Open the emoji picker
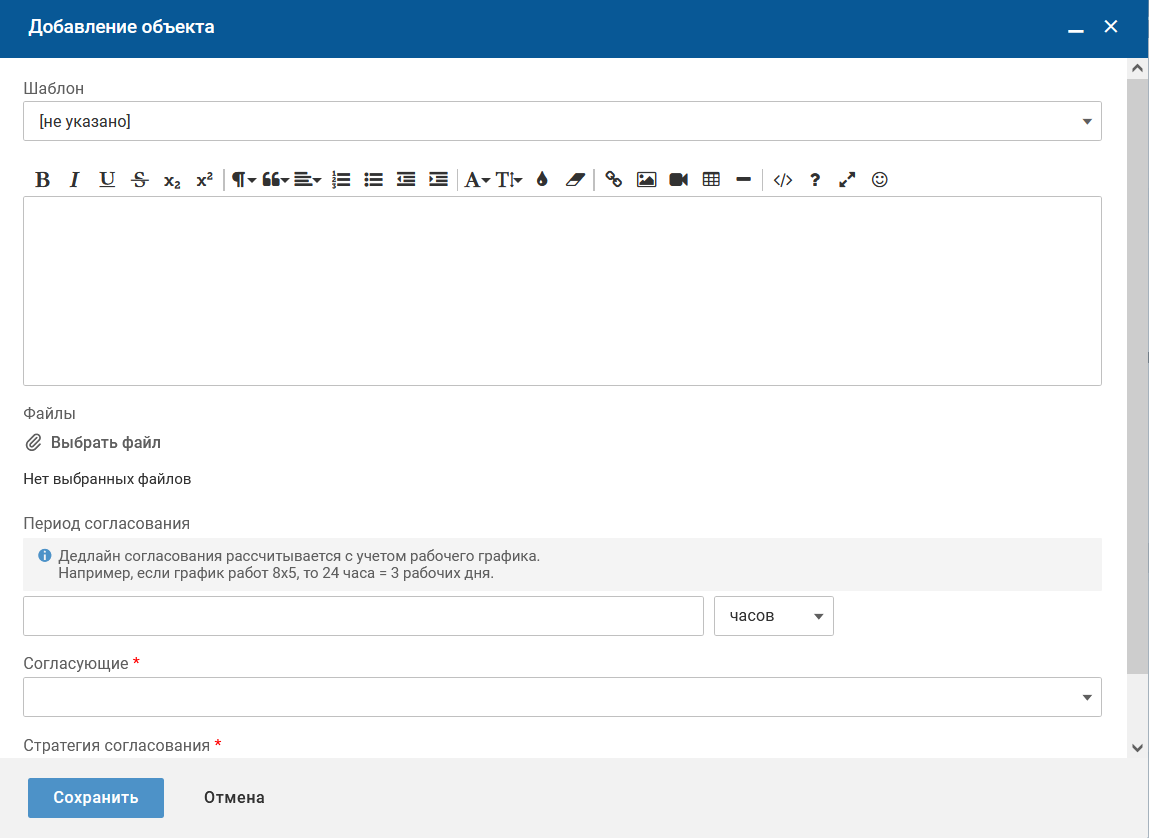 [880, 180]
